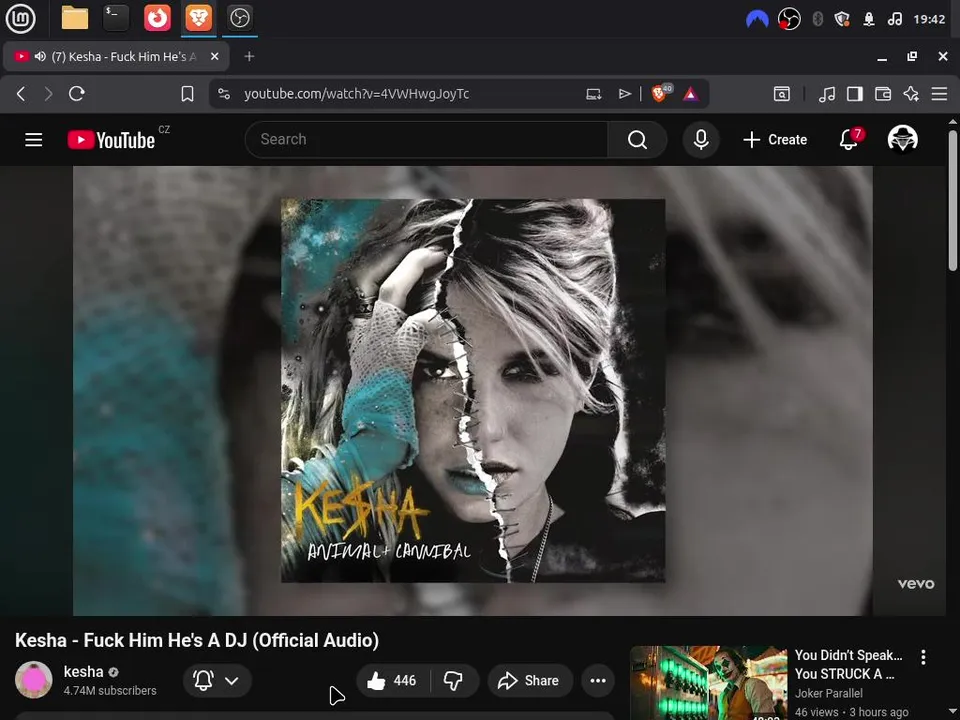Click the video player to pause
960x720 pixels.
coord(473,391)
